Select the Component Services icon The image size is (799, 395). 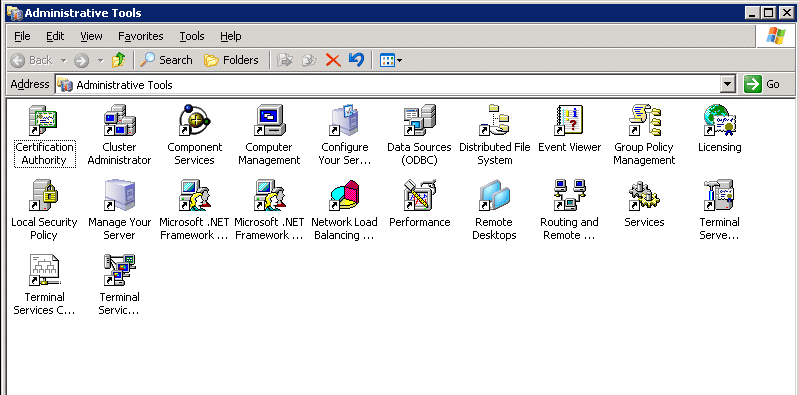pyautogui.click(x=194, y=120)
